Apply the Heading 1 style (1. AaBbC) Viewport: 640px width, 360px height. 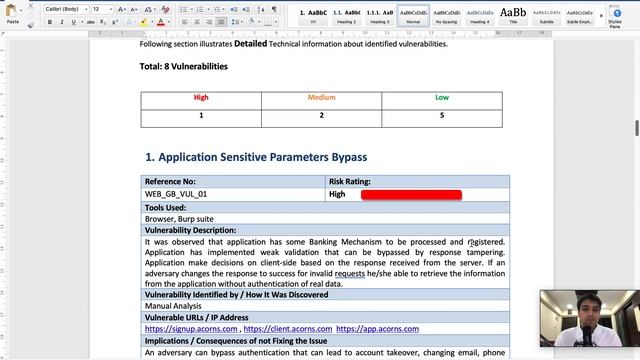pos(313,16)
